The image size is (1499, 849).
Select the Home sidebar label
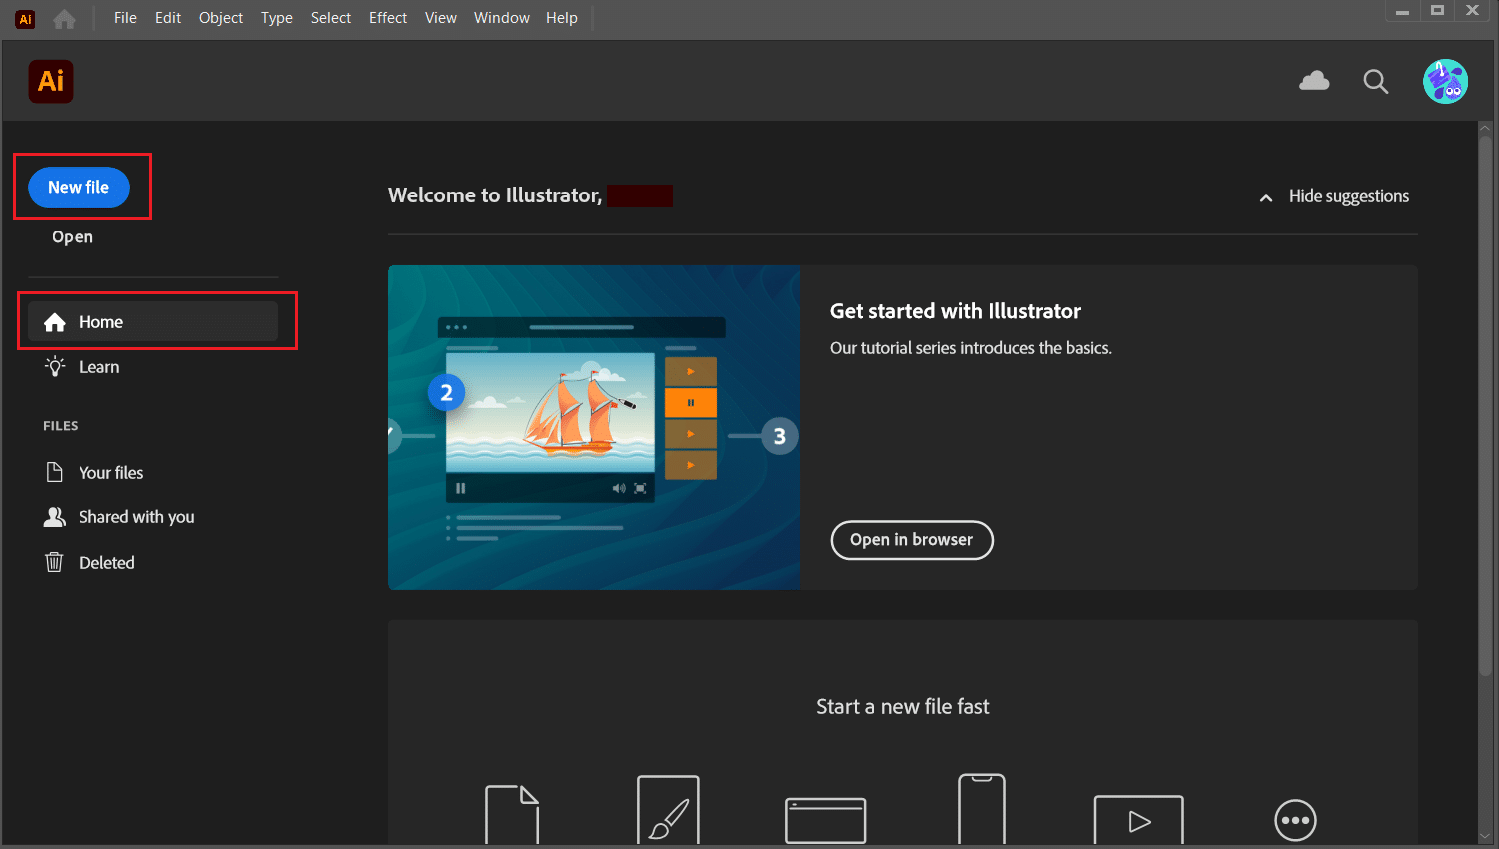tap(101, 322)
